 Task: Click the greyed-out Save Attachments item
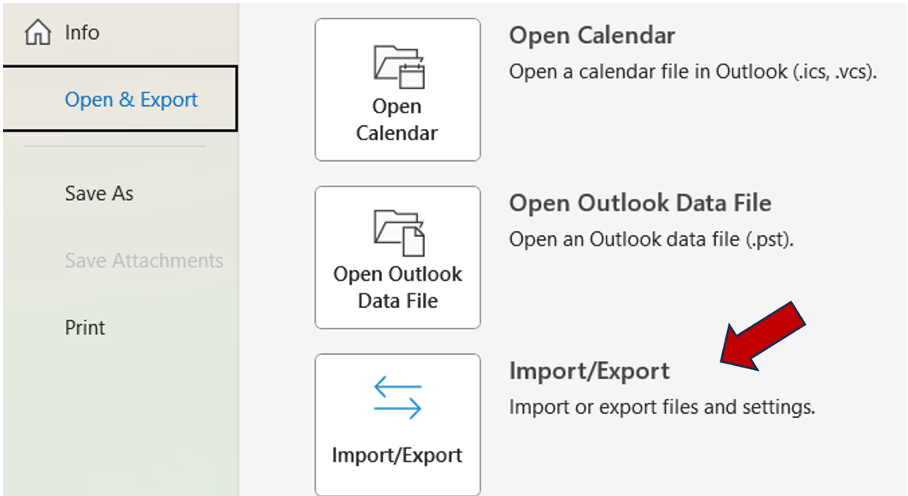[x=144, y=260]
